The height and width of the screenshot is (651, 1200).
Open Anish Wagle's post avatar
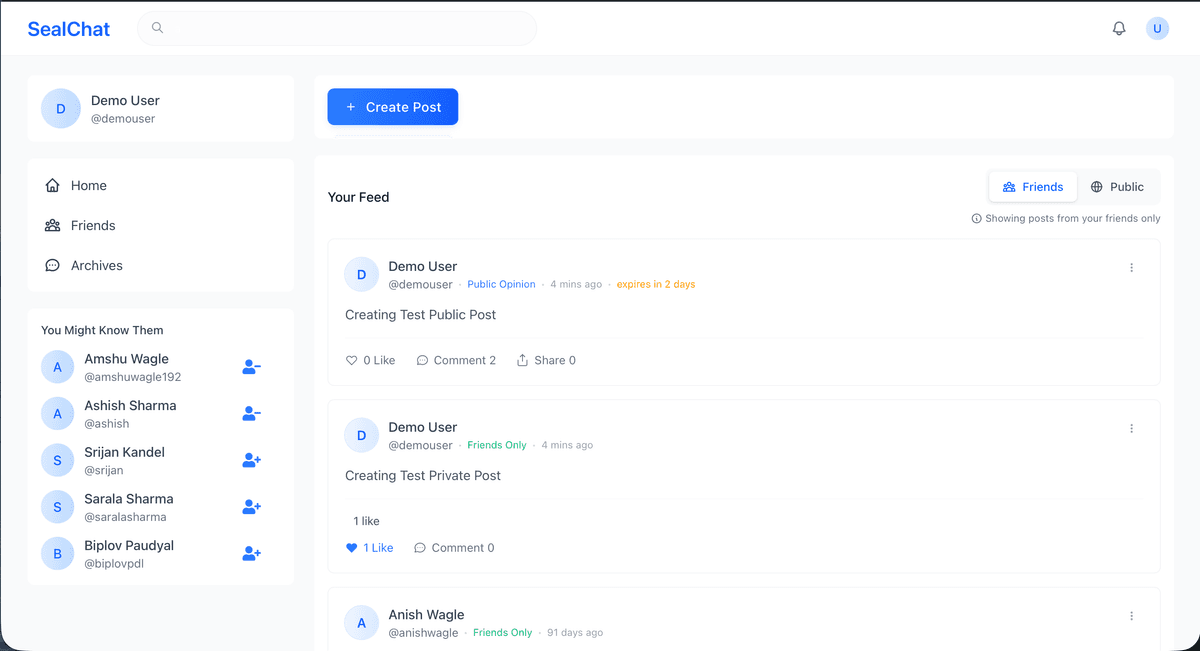[362, 623]
